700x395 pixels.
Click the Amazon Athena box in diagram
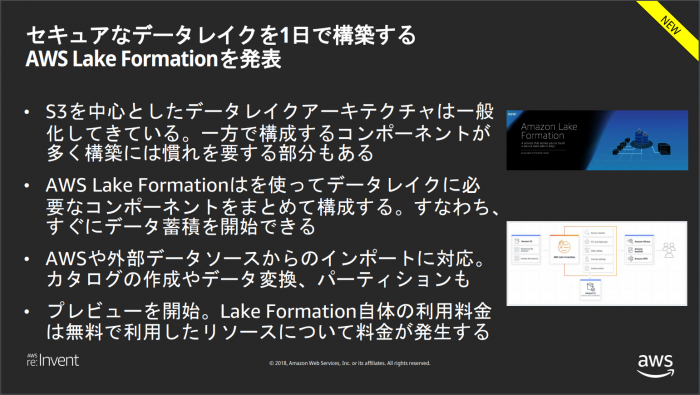(x=640, y=241)
